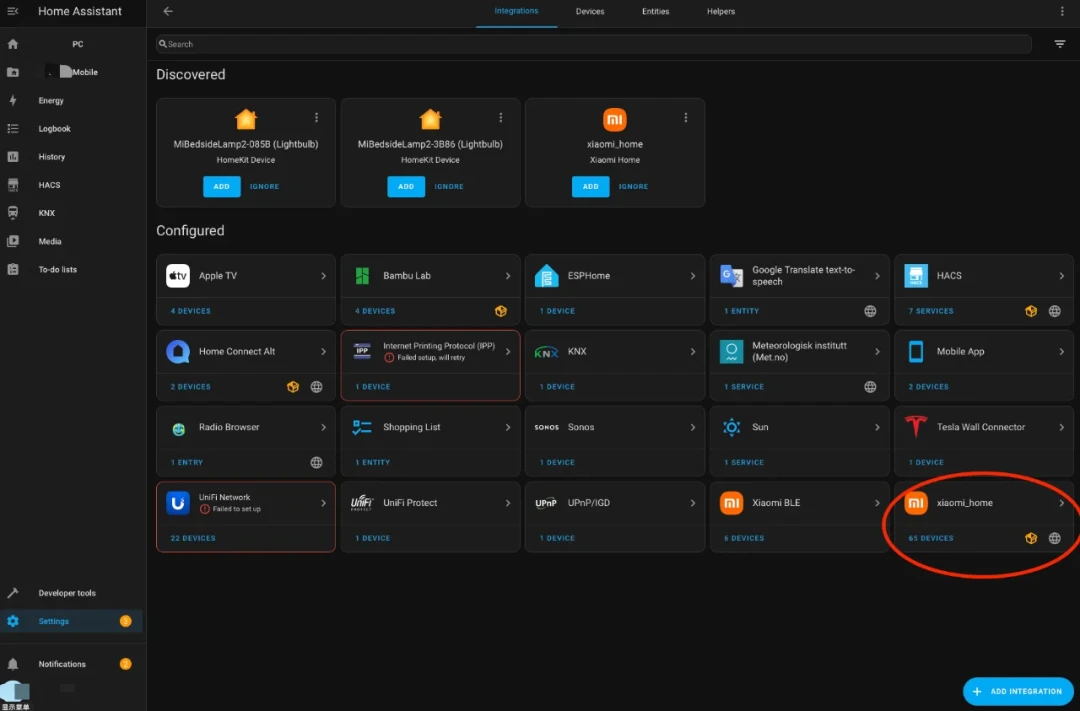Click the Bambu Lab integration logo
The width and height of the screenshot is (1080, 711).
pyautogui.click(x=362, y=276)
